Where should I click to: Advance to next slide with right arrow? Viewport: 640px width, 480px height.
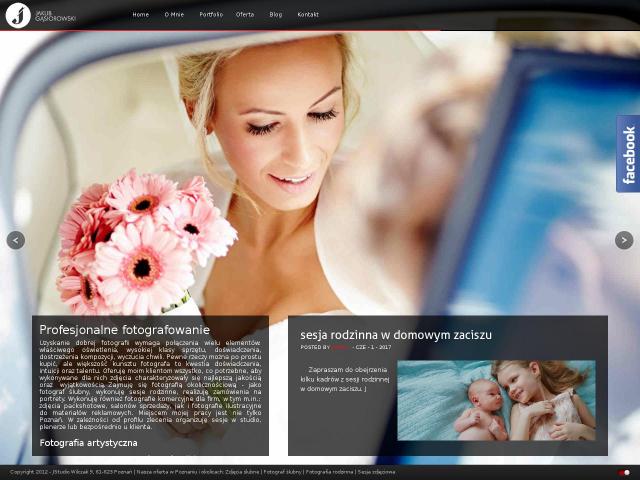click(x=624, y=240)
